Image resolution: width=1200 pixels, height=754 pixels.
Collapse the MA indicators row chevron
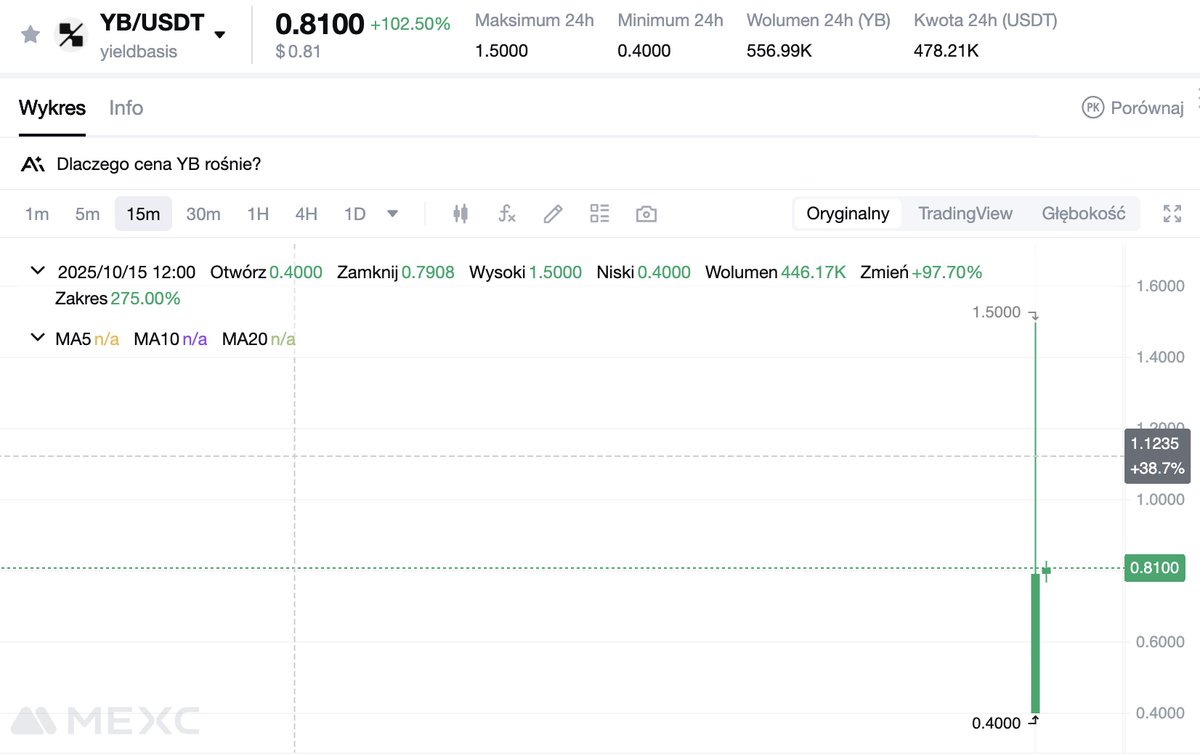pos(38,338)
